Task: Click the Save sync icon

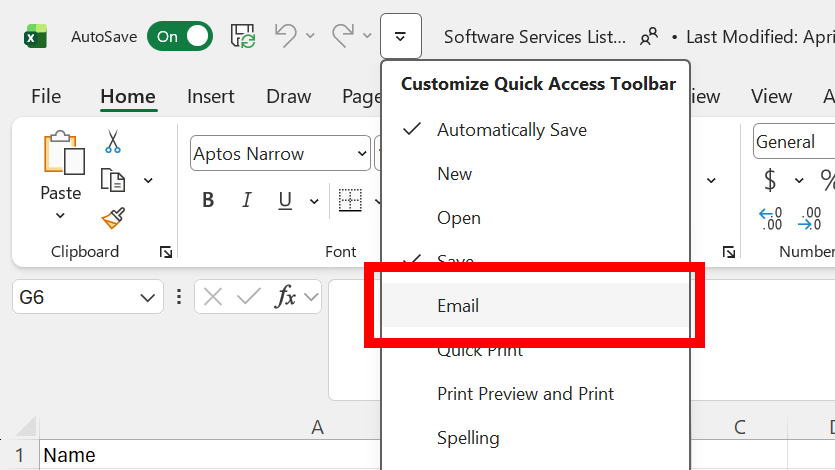Action: pyautogui.click(x=243, y=36)
